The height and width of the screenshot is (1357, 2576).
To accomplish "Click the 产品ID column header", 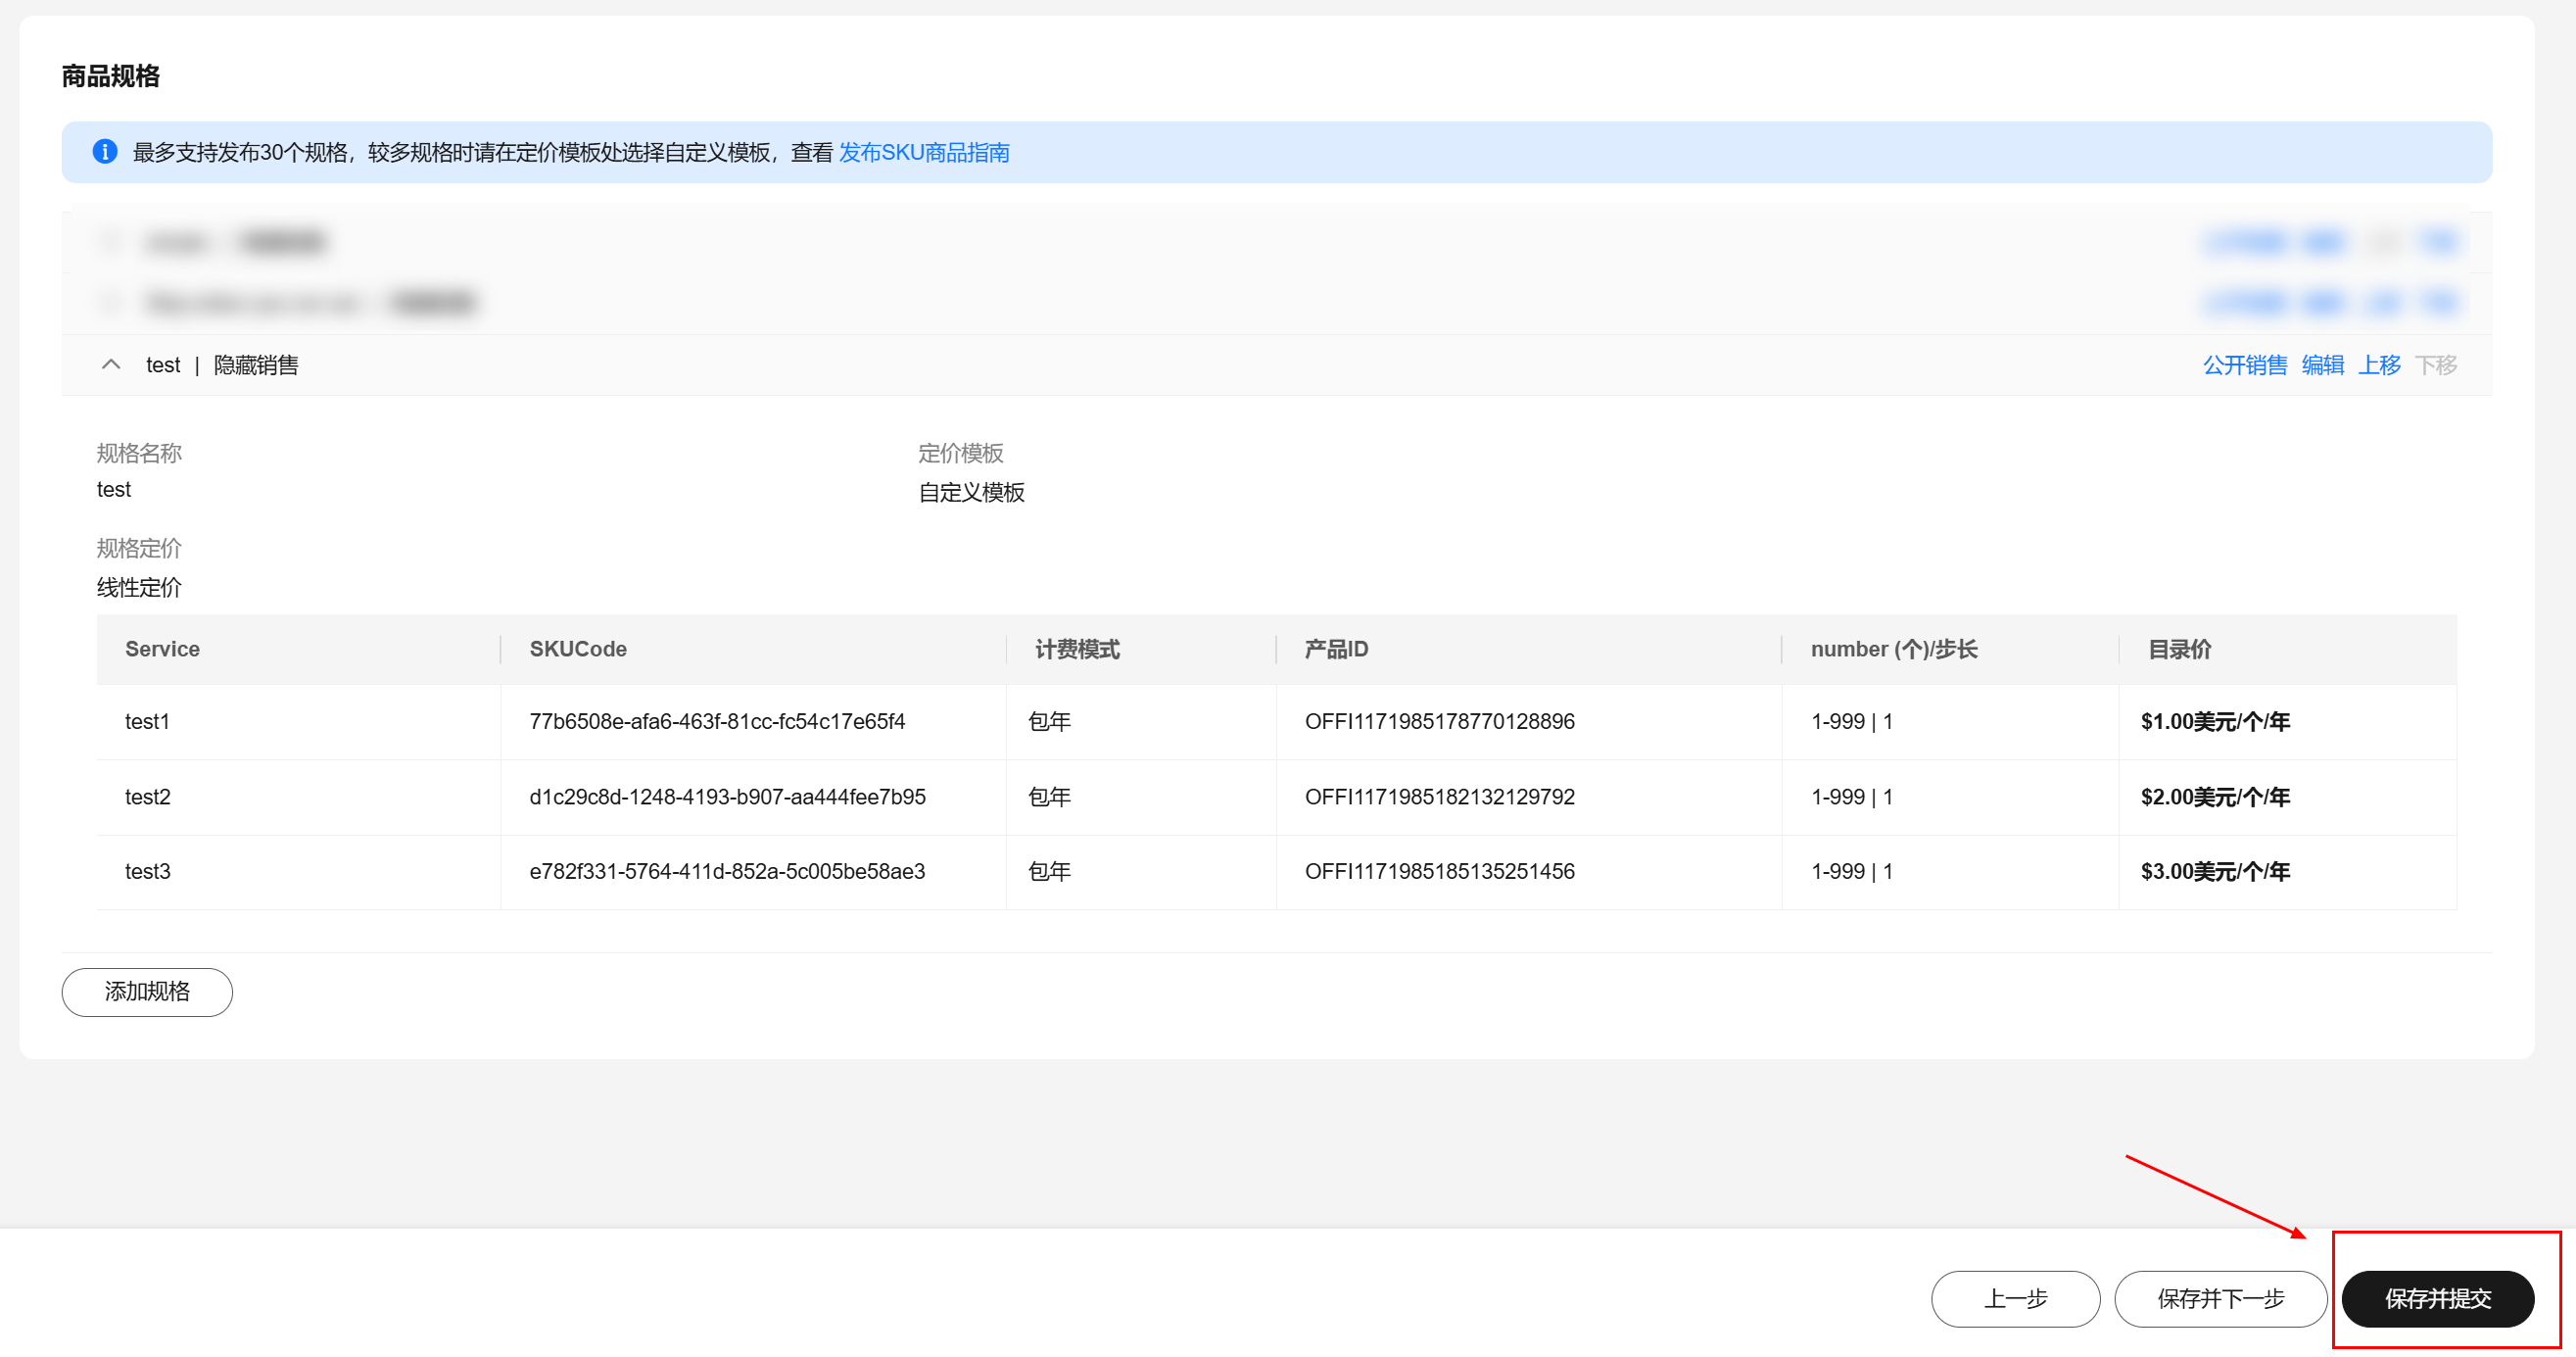I will click(1336, 649).
